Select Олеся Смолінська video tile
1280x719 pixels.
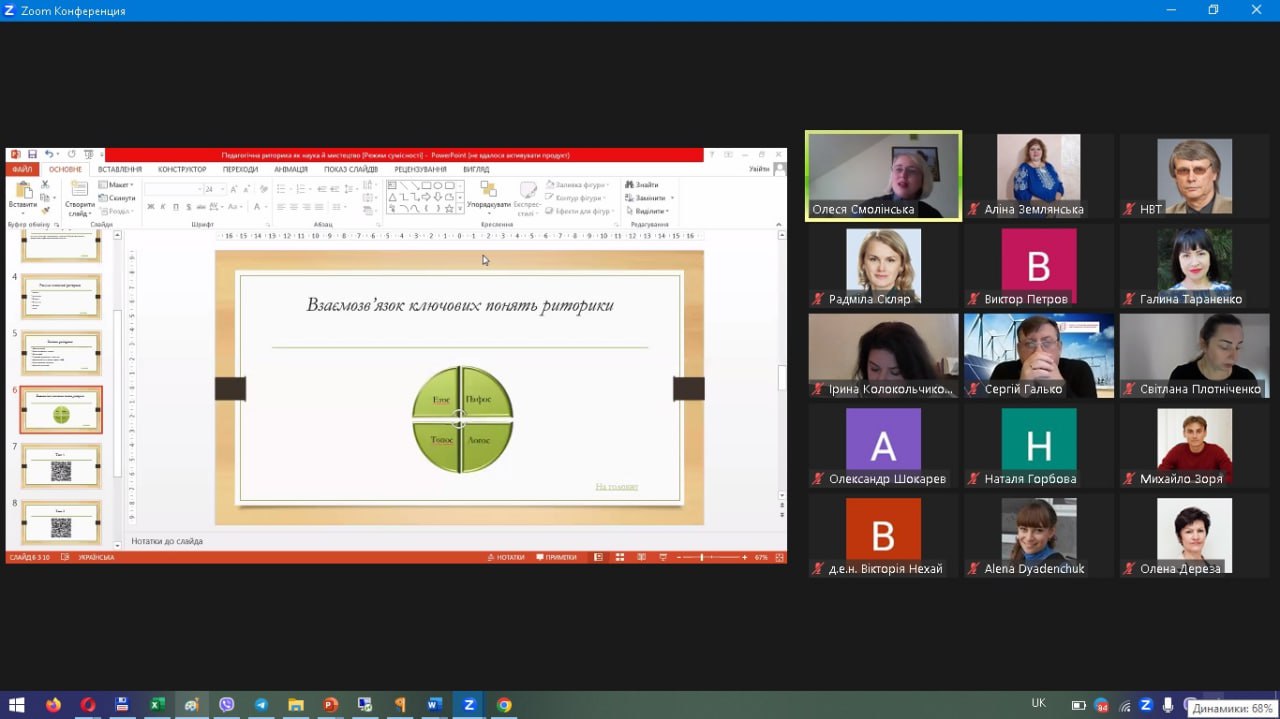884,176
